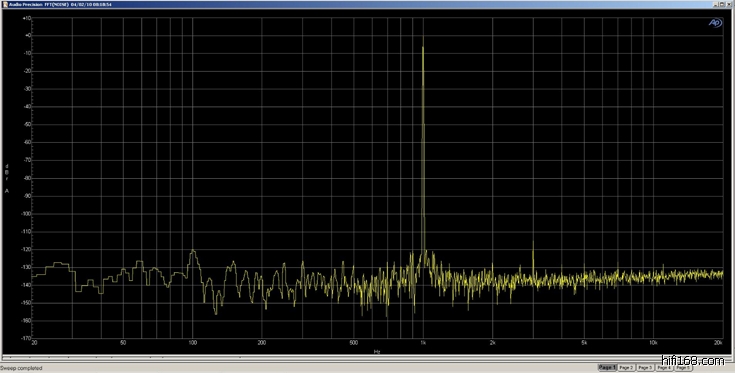
Task: Switch to the Page 1 tab
Action: (608, 368)
